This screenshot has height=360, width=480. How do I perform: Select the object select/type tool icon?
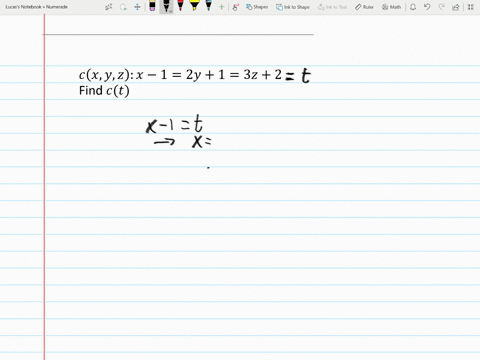click(x=109, y=7)
